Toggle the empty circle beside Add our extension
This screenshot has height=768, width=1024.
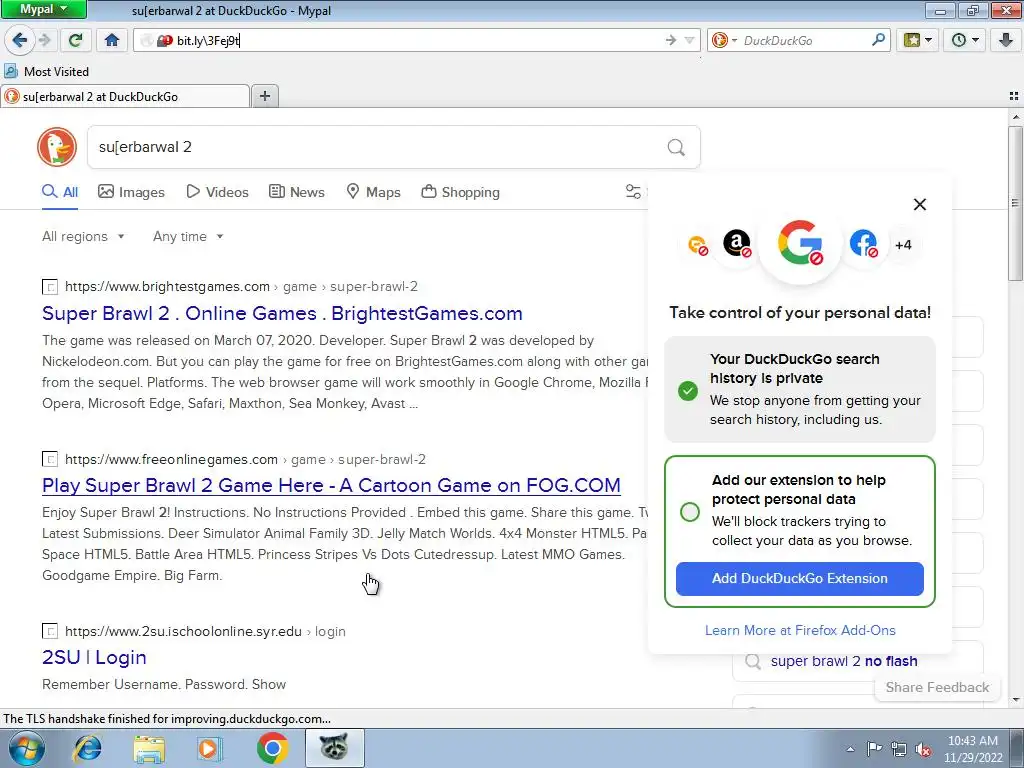coord(690,511)
